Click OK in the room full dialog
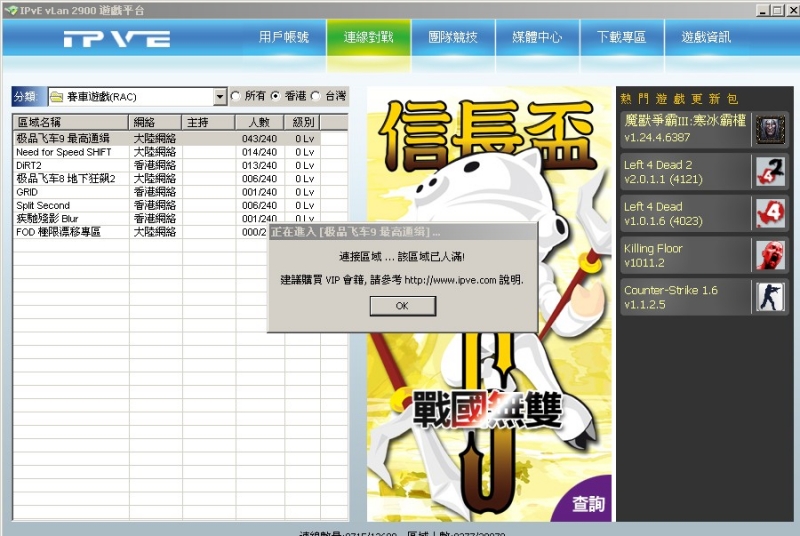The image size is (800, 536). (403, 306)
